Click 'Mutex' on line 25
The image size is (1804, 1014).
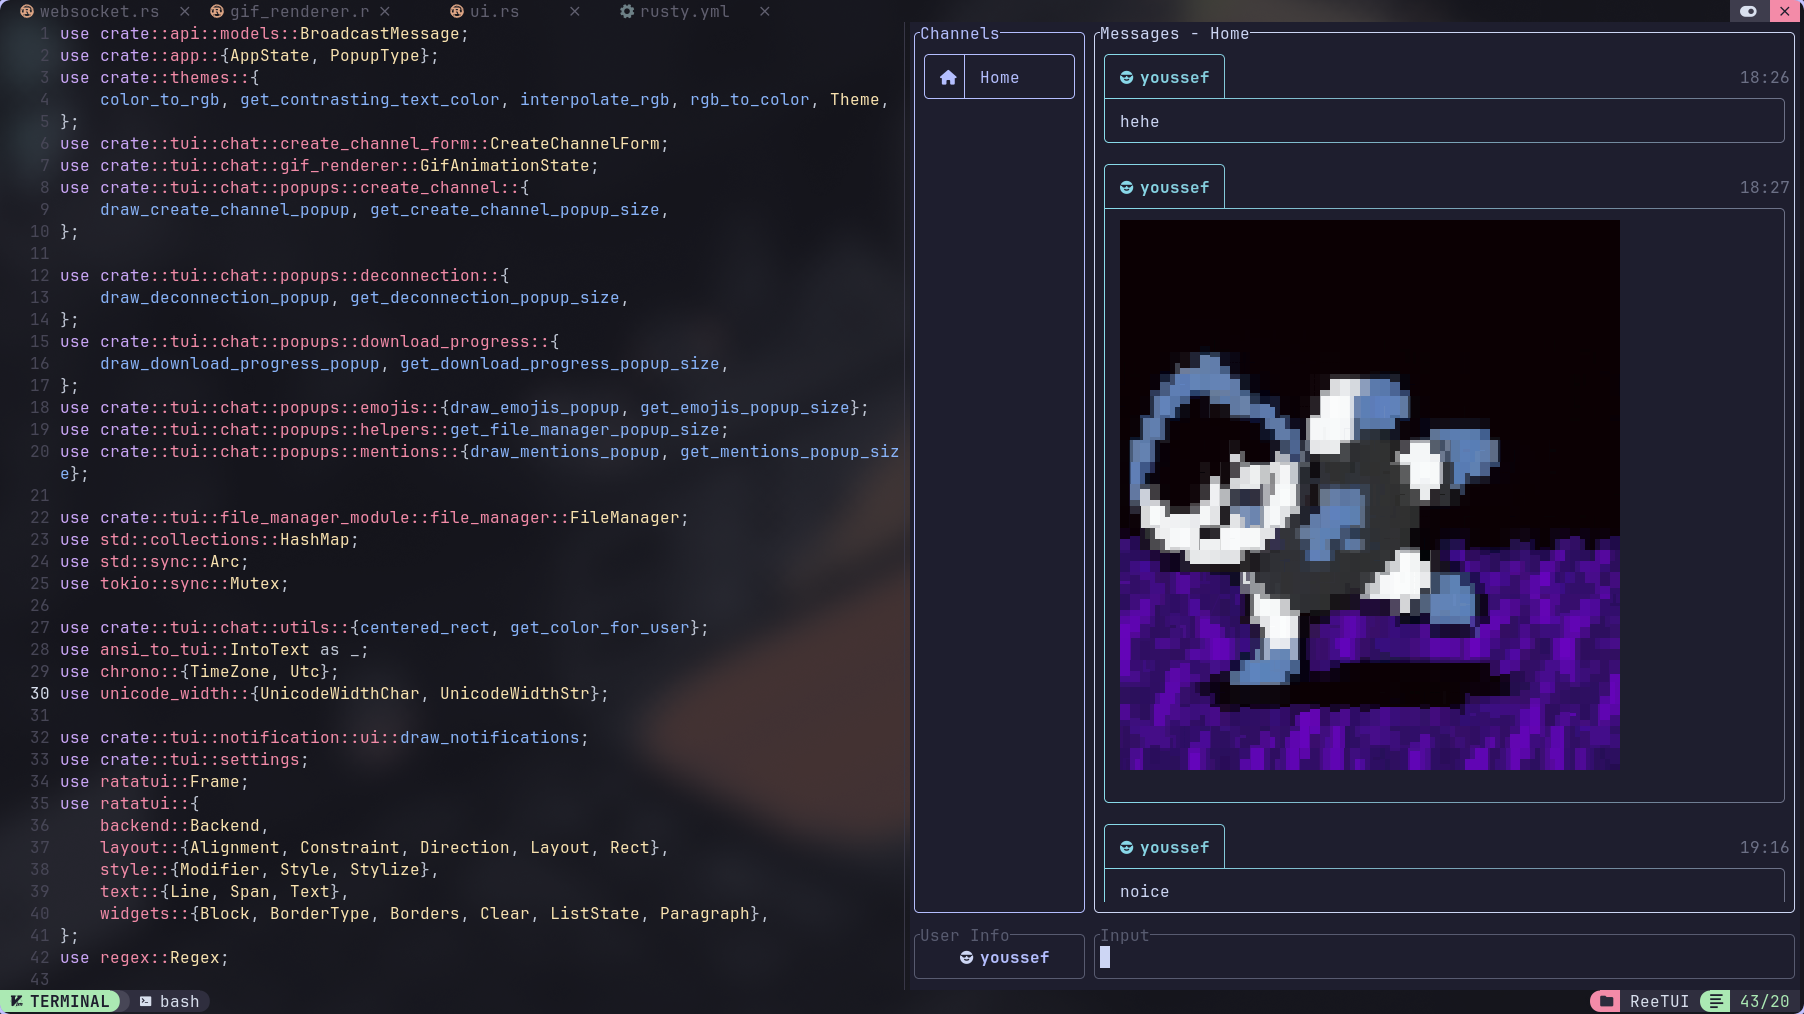[254, 583]
